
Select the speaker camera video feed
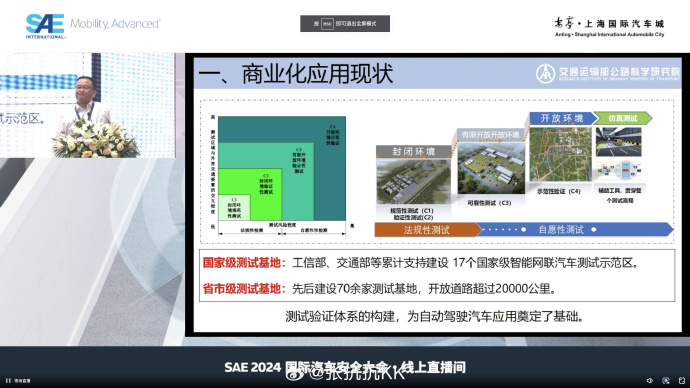88,105
